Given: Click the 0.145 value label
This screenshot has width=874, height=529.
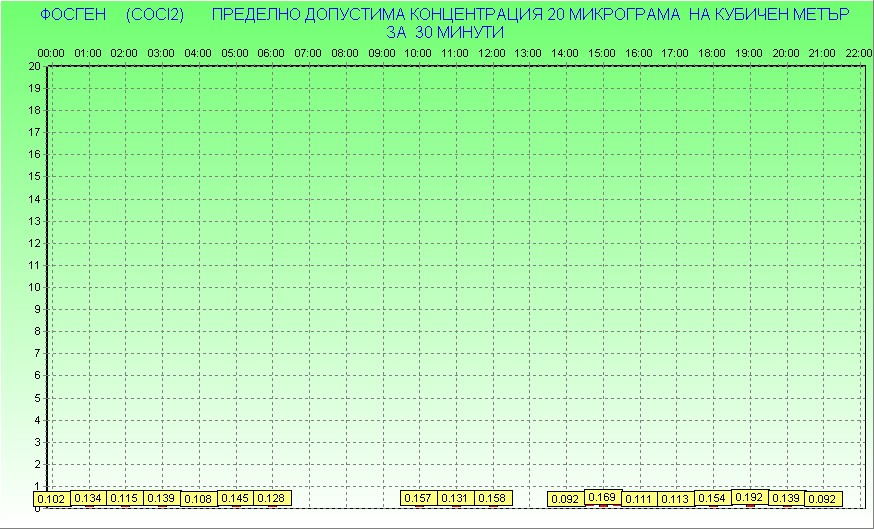Looking at the screenshot, I should pyautogui.click(x=235, y=498).
